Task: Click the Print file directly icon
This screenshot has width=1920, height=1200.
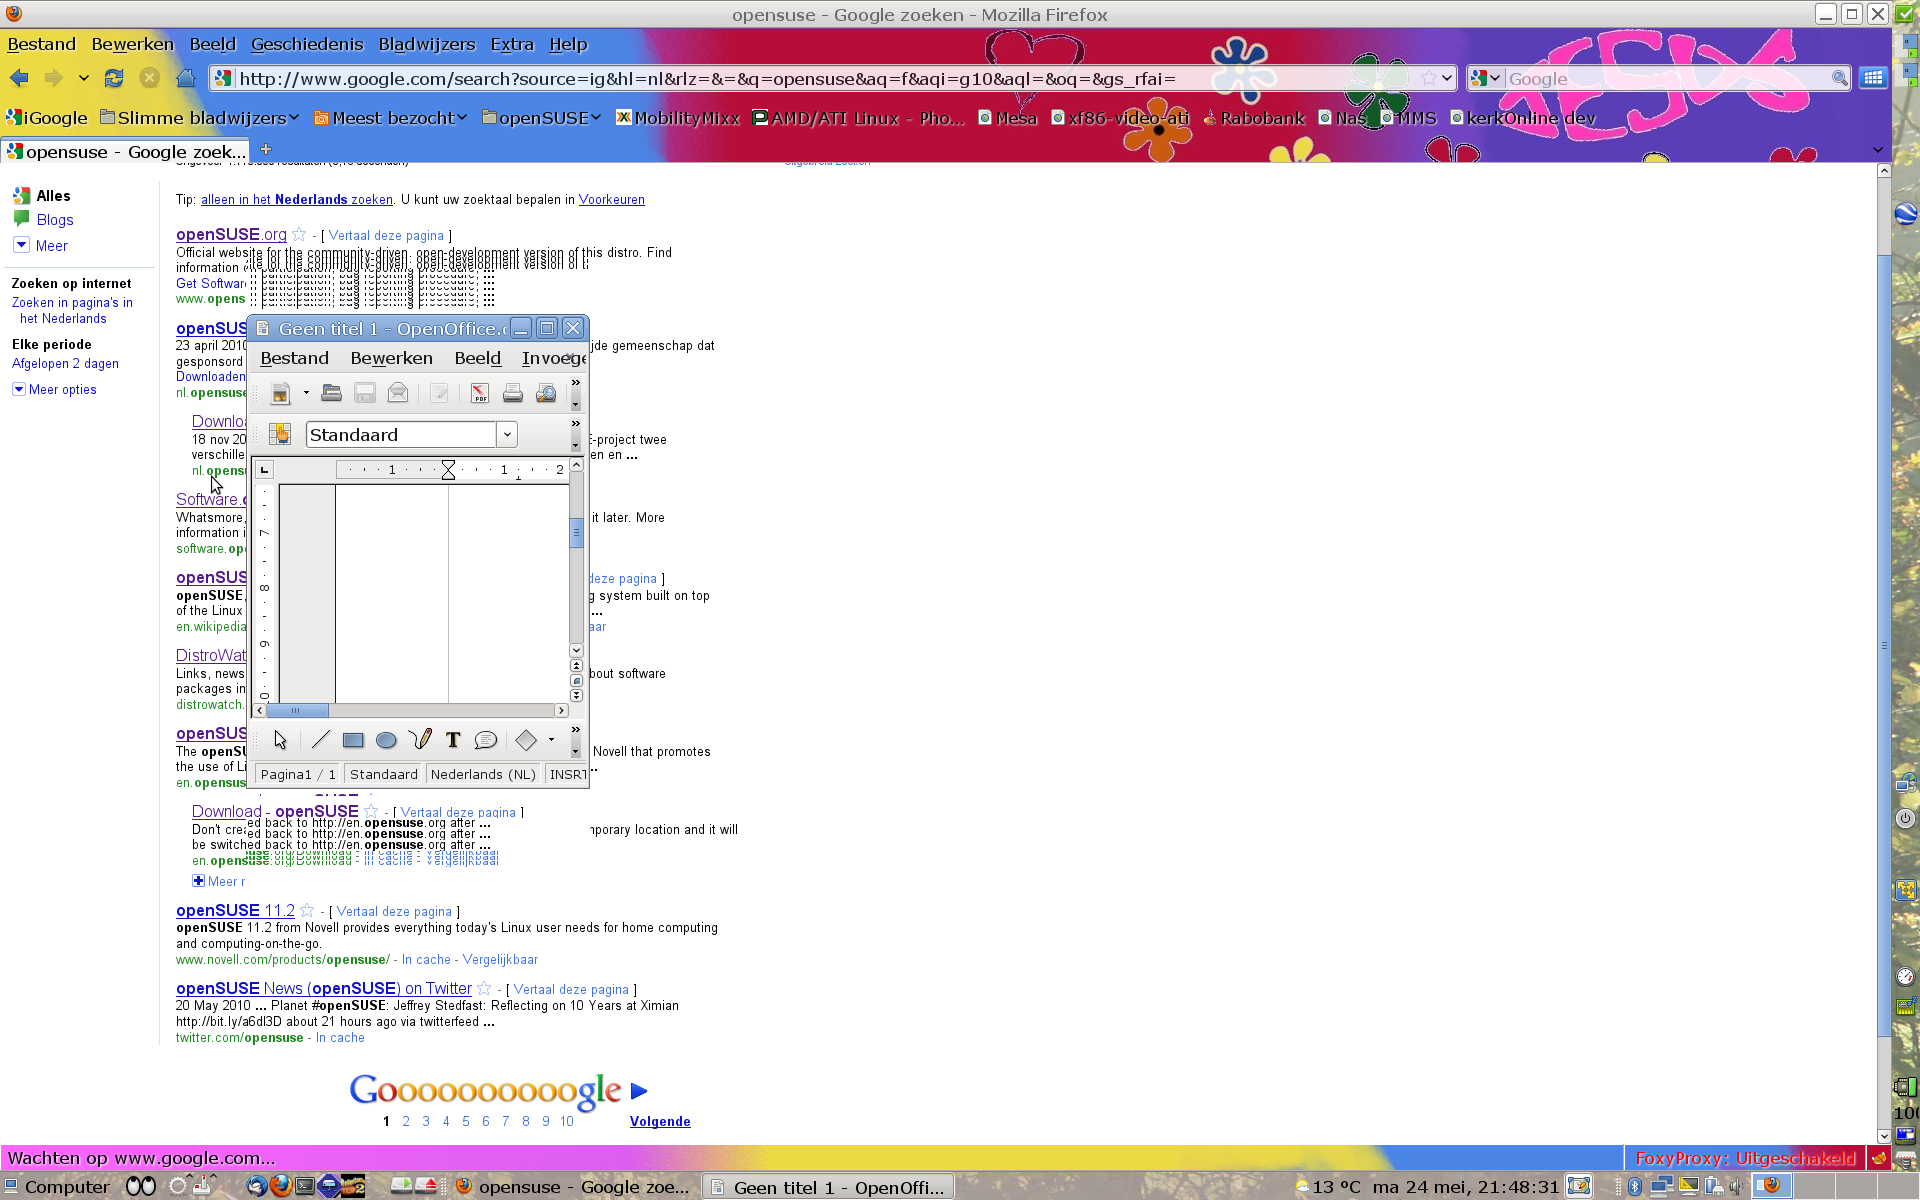Action: [x=513, y=393]
